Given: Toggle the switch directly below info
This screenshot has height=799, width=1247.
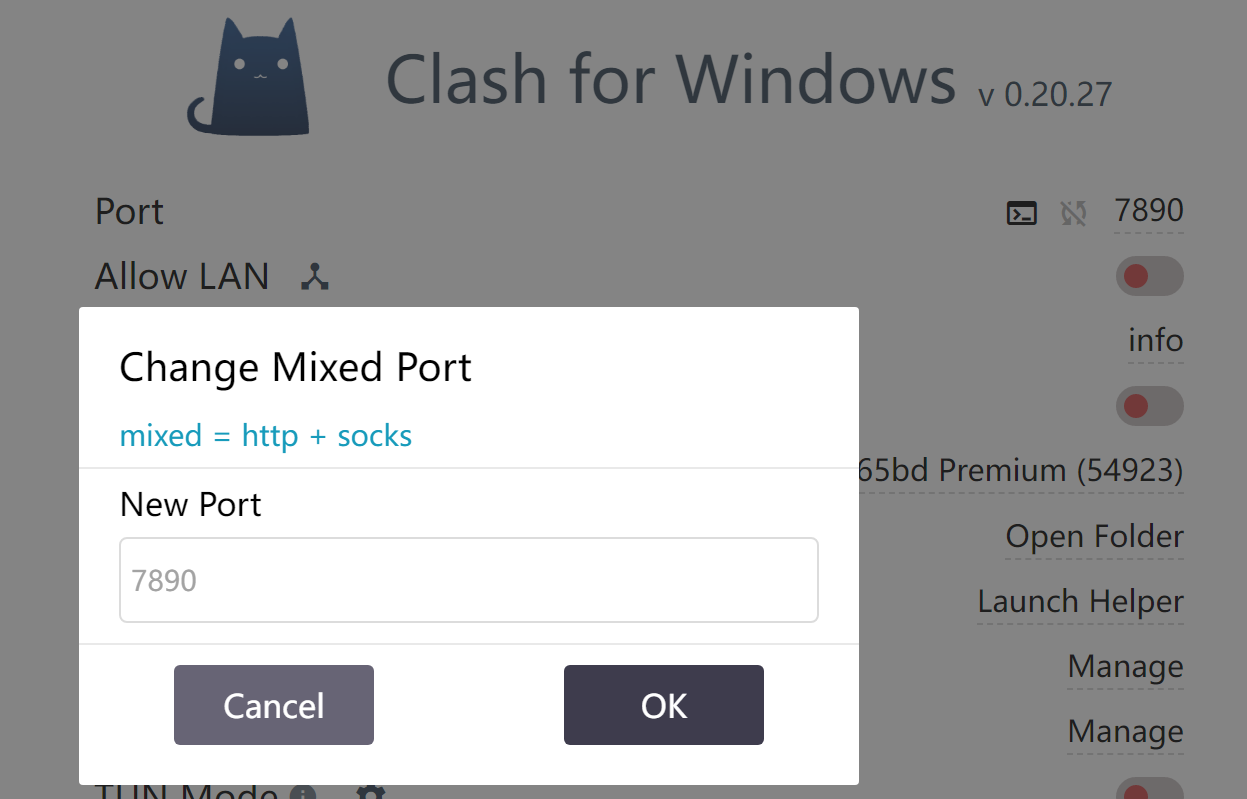Looking at the screenshot, I should [x=1149, y=406].
